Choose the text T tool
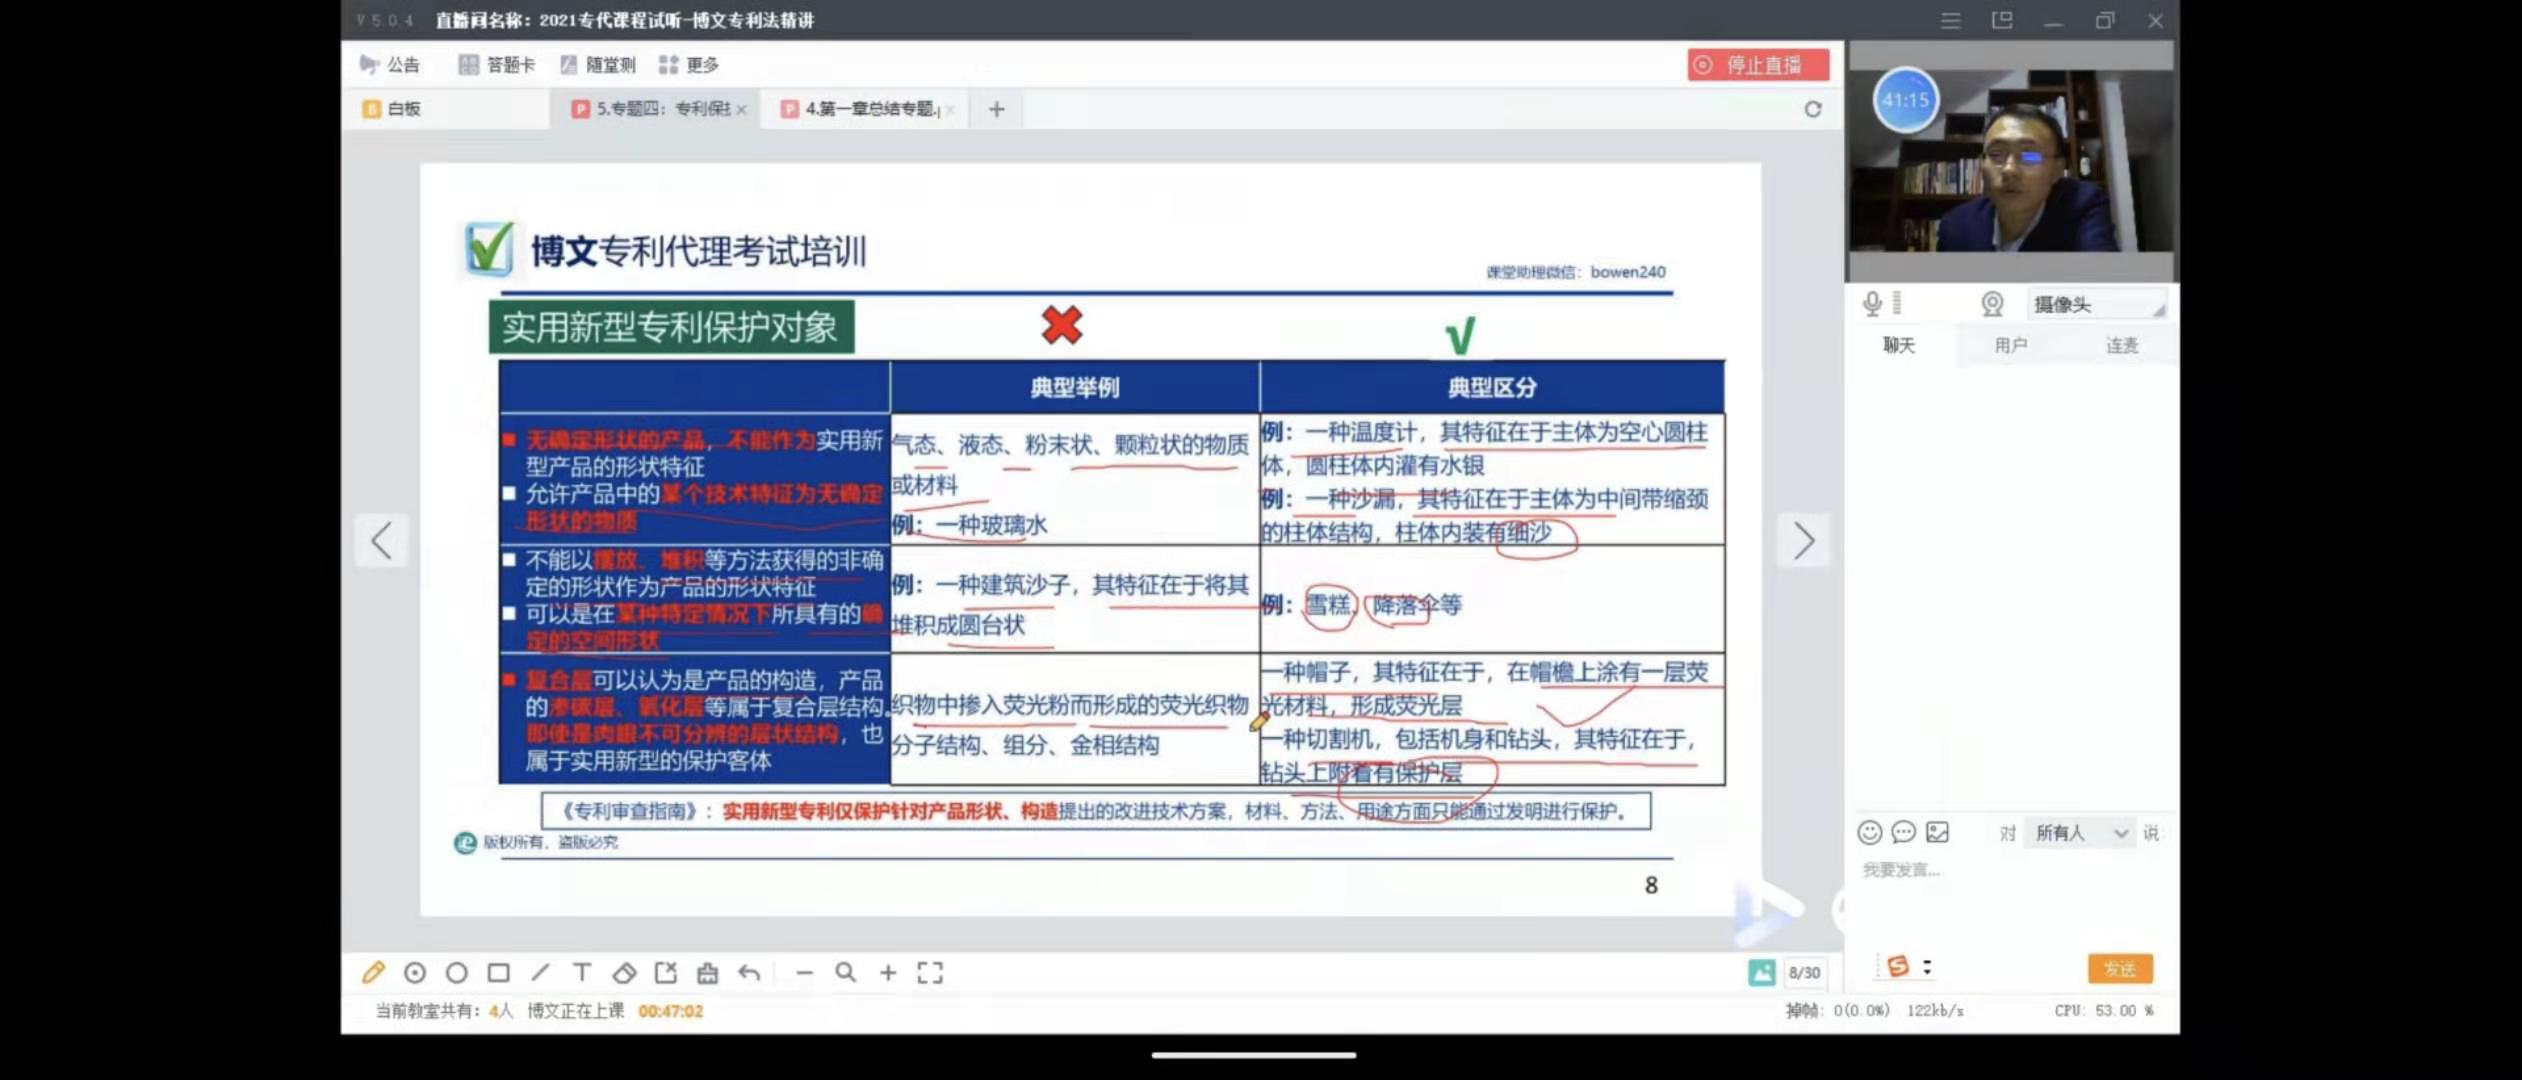2522x1080 pixels. (582, 972)
